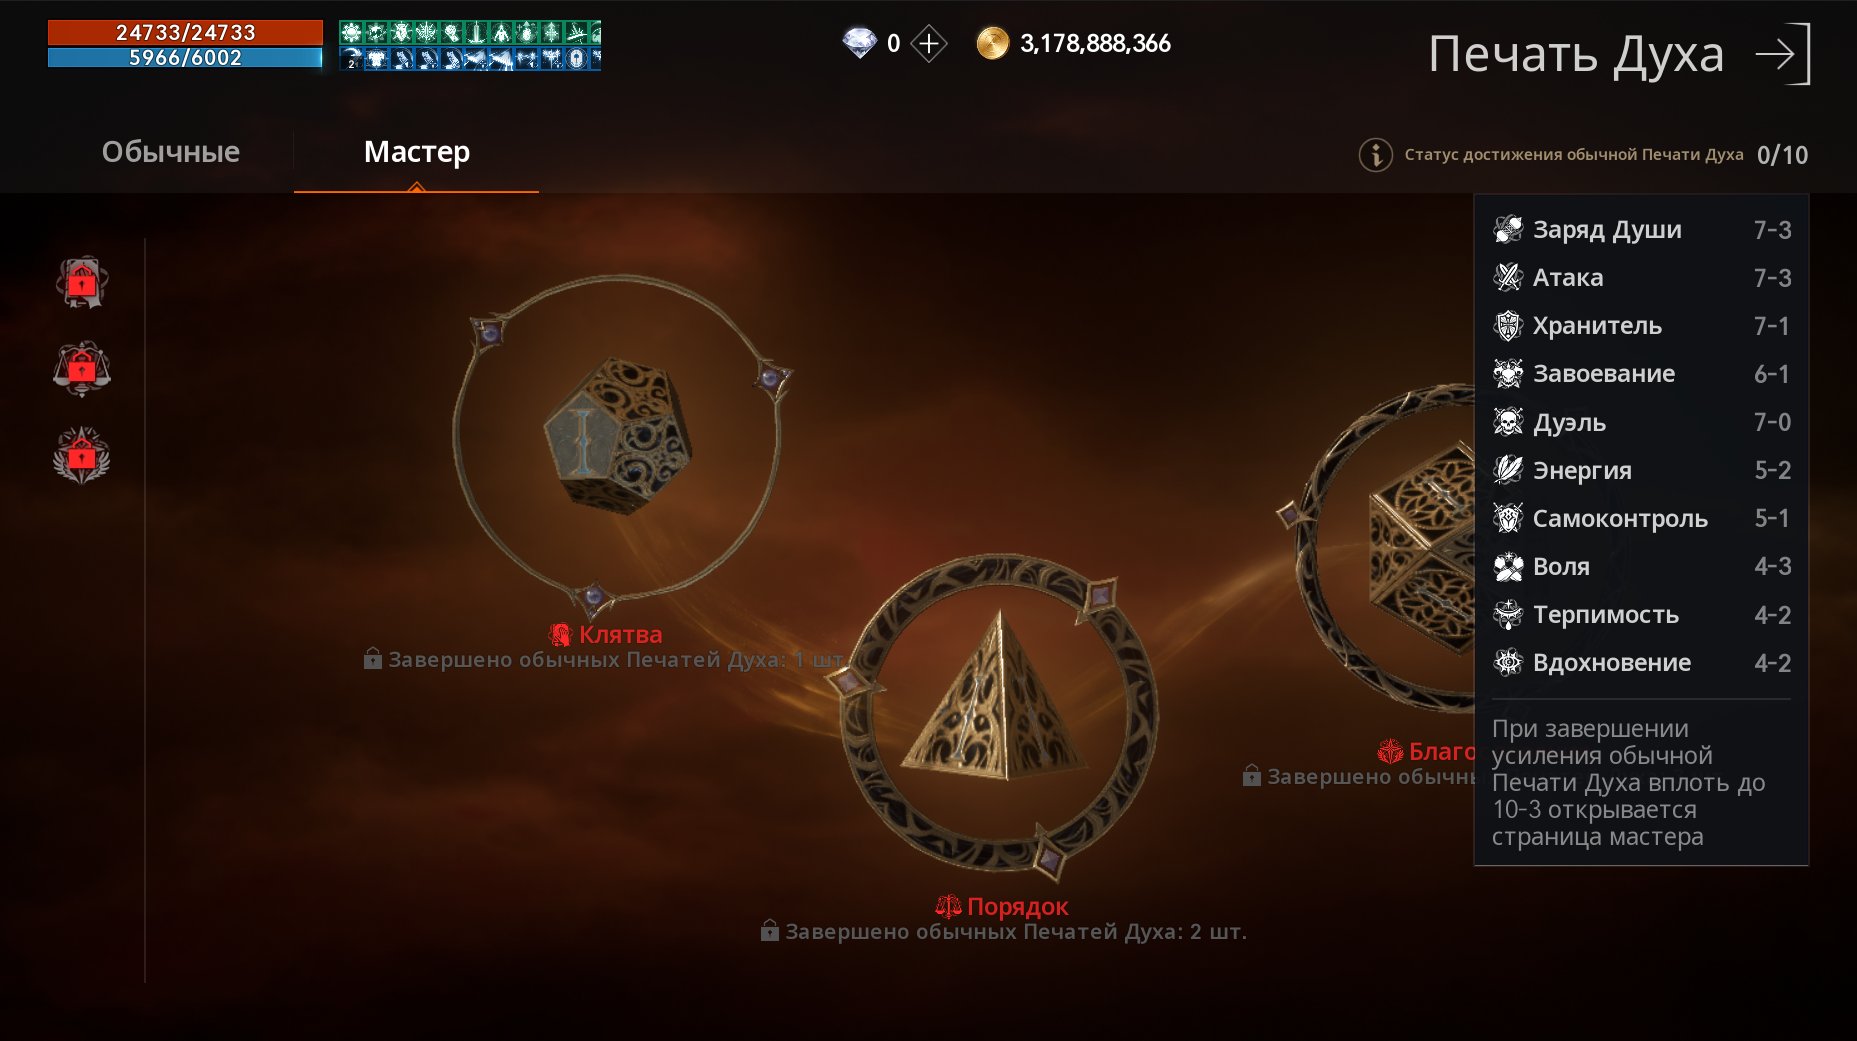Open the Порядок pyramid seal

(x=995, y=700)
